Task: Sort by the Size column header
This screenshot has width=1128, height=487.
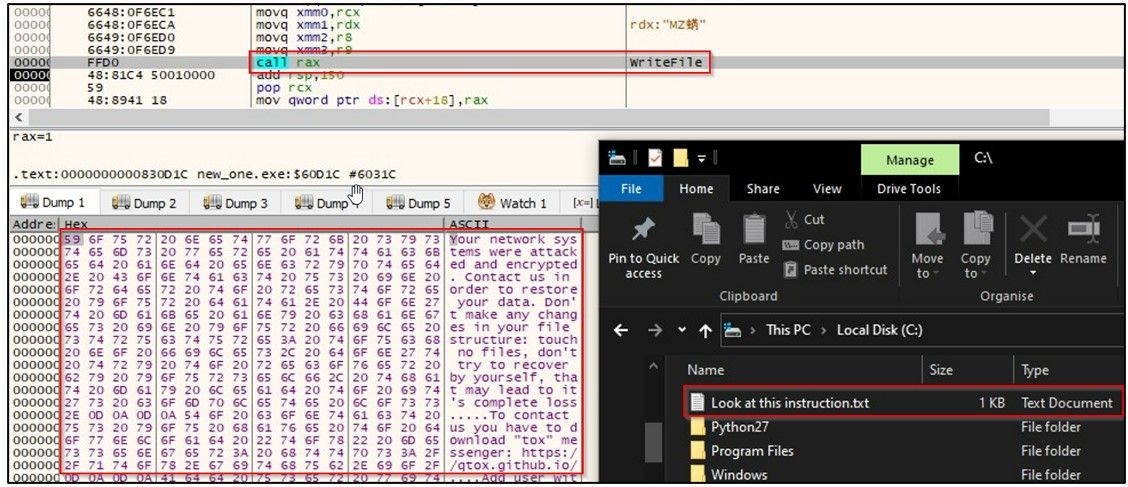Action: 940,370
